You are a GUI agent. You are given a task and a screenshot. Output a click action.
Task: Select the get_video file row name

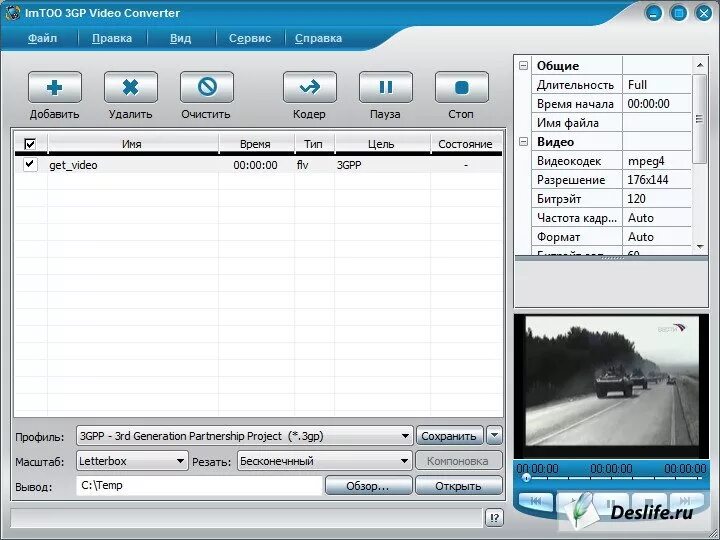coord(73,165)
